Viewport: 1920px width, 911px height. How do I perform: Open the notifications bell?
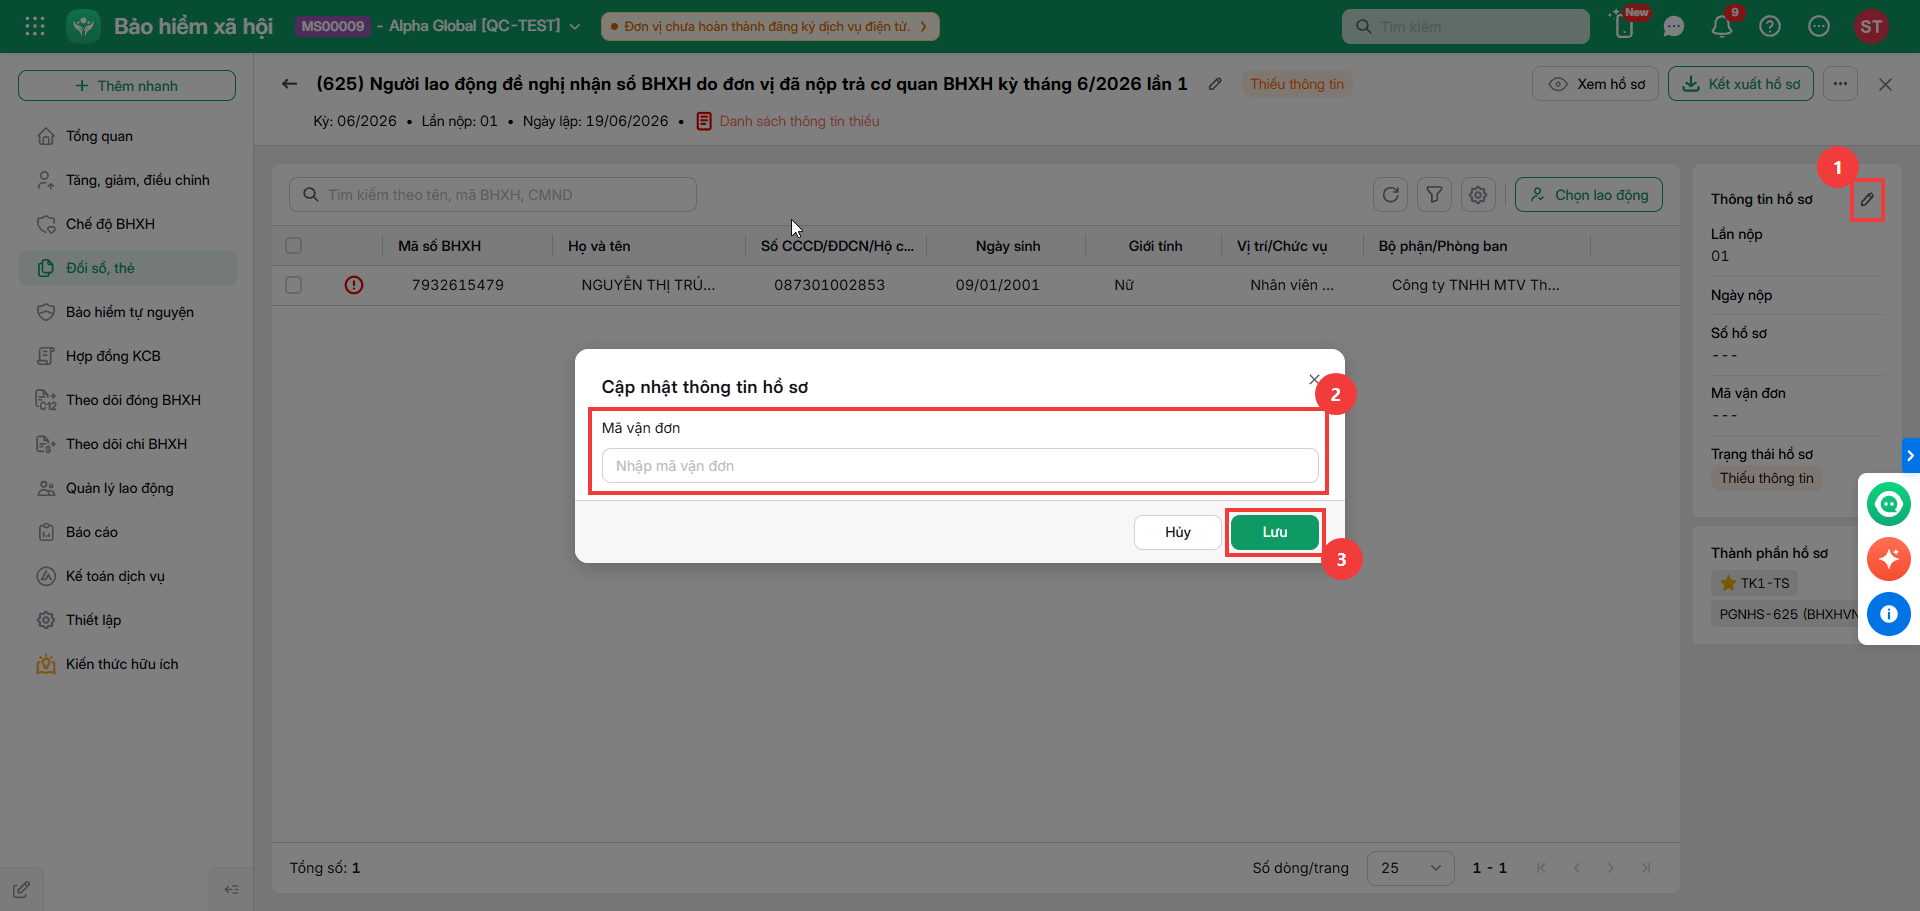[1722, 27]
